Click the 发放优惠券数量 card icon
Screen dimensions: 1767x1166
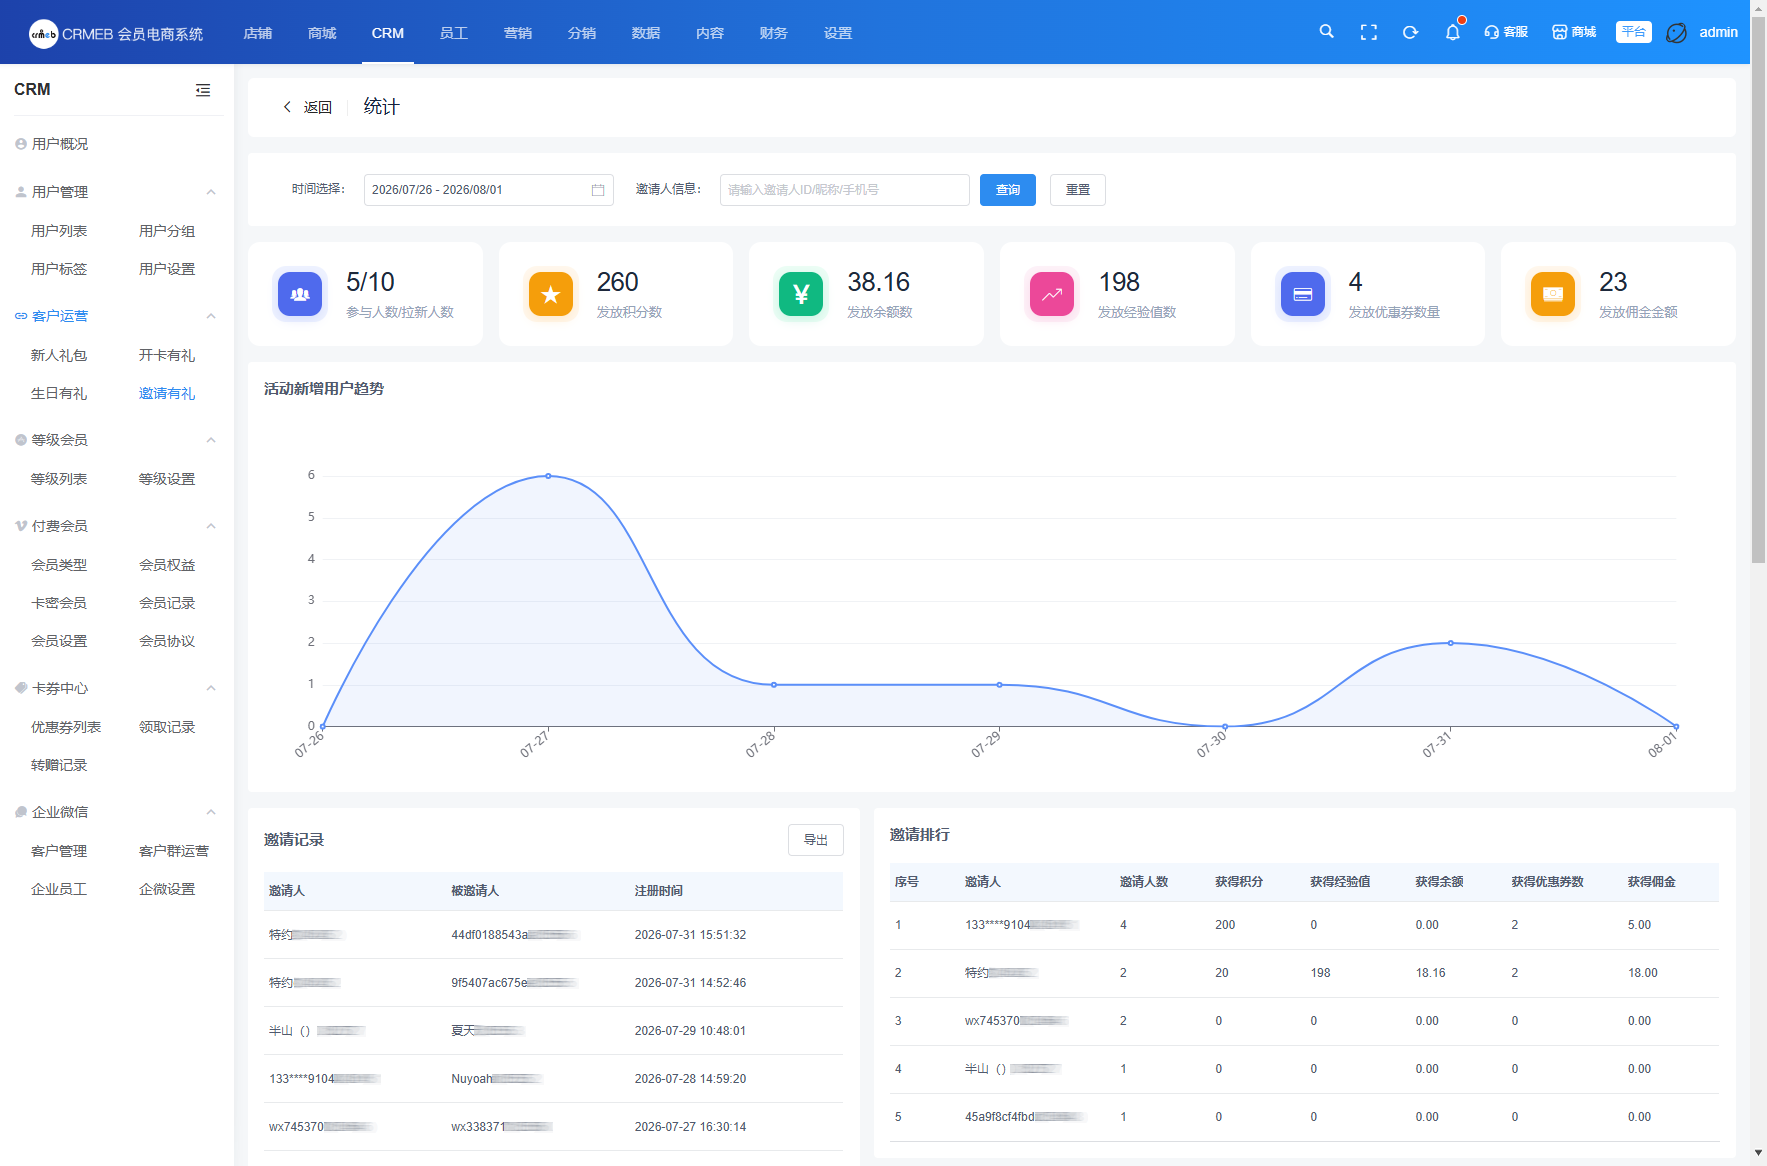(x=1303, y=294)
